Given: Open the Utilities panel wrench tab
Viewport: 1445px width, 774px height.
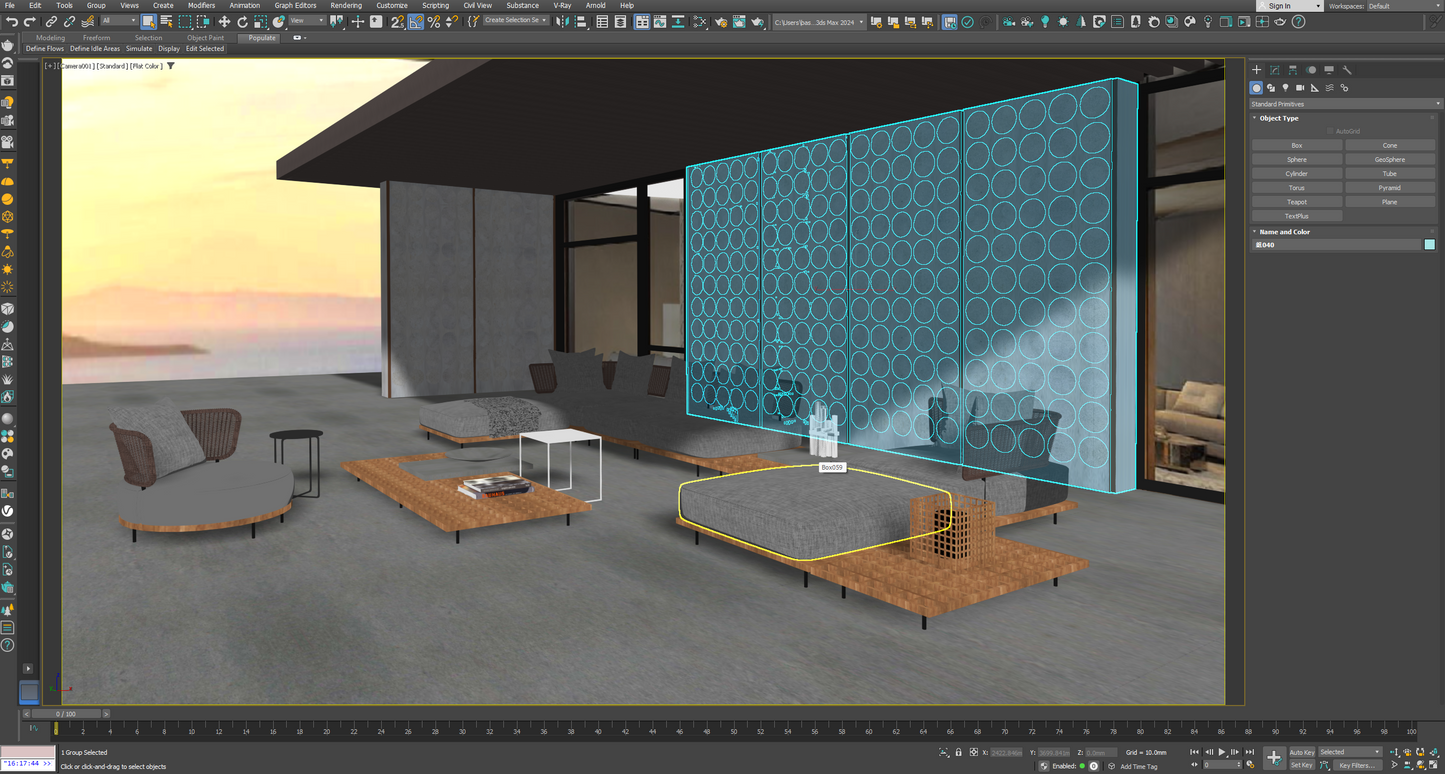Looking at the screenshot, I should [1347, 70].
